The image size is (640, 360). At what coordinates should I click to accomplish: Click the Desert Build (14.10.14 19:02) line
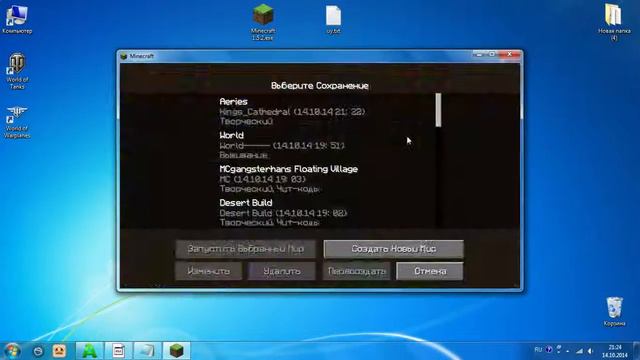283,213
